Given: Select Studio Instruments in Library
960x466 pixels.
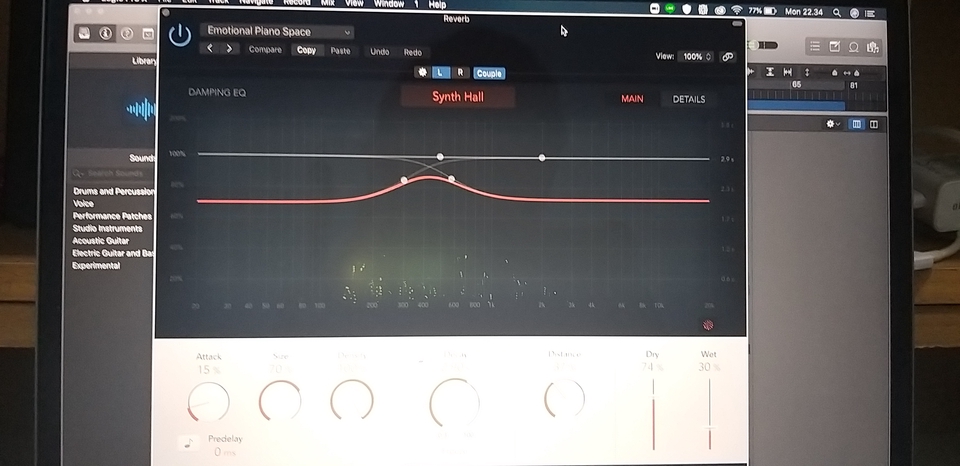Looking at the screenshot, I should 108,228.
